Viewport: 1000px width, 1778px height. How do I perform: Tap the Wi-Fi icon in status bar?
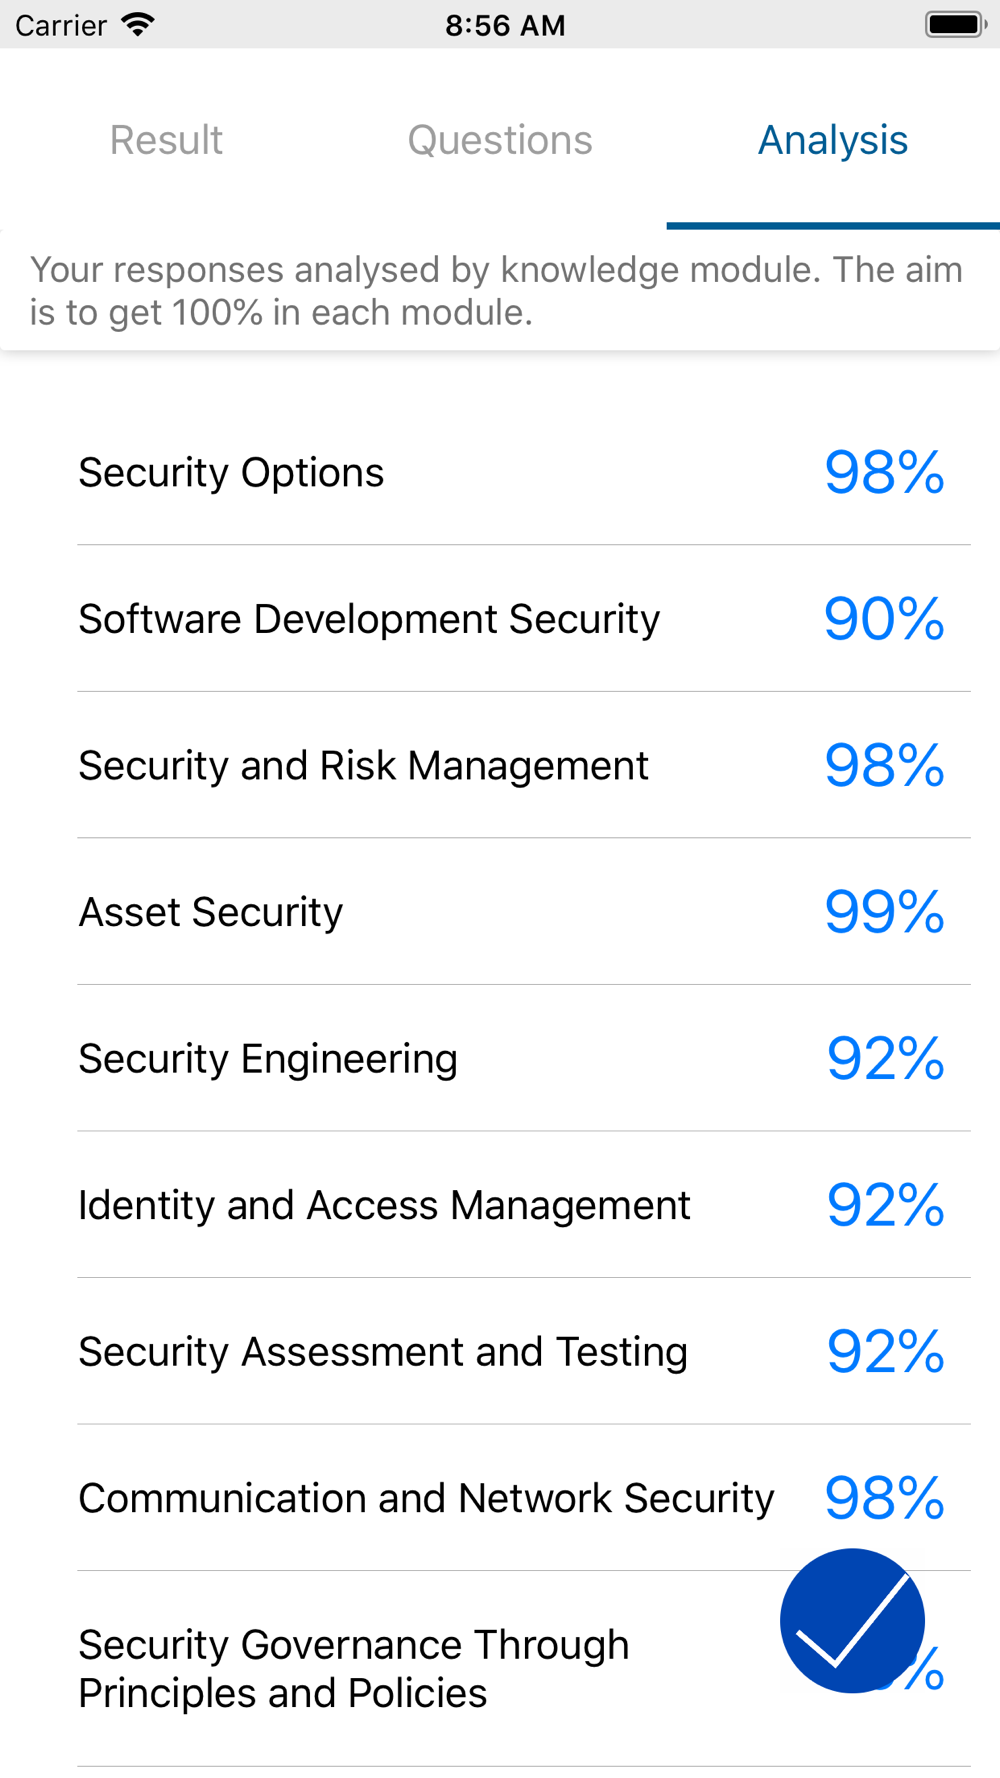[x=138, y=25]
